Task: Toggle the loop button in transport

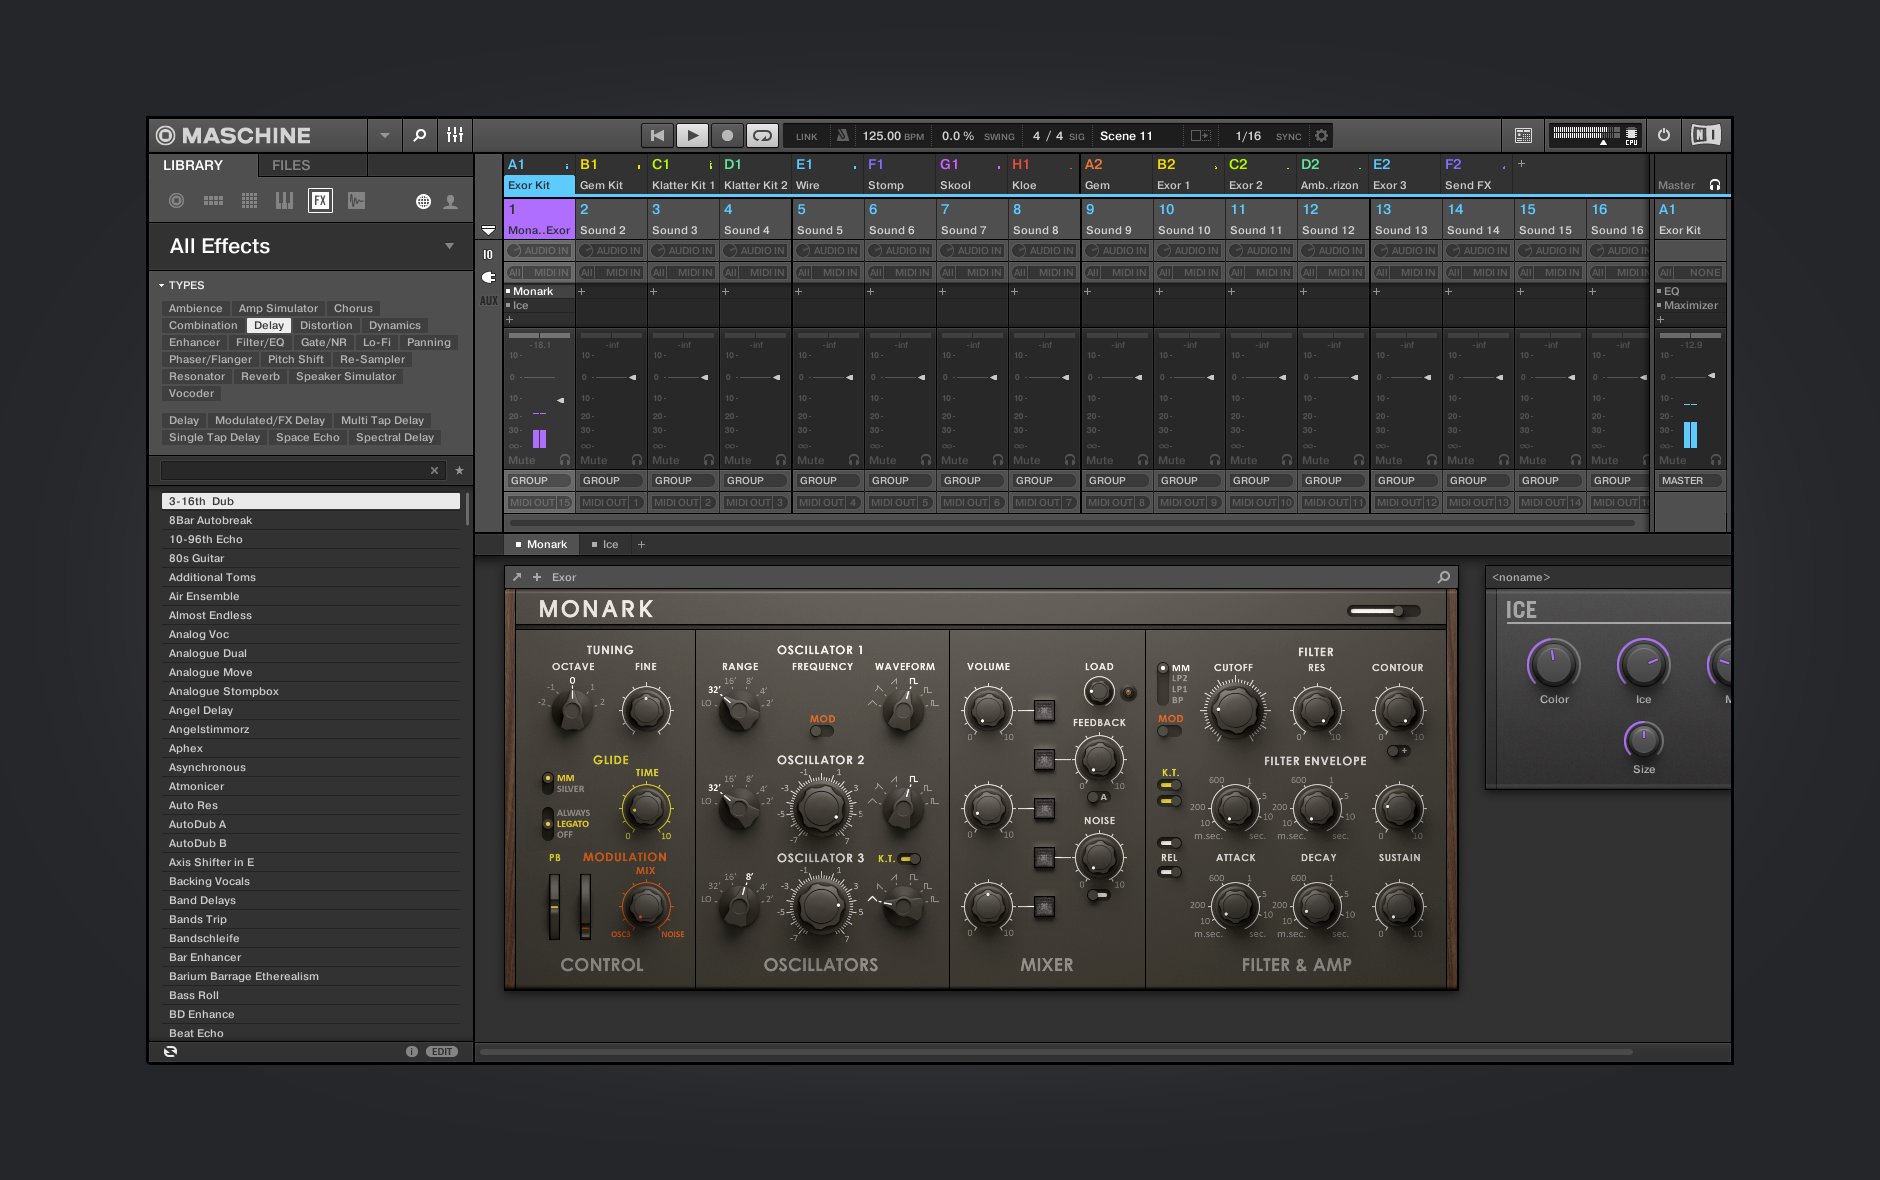Action: (x=762, y=136)
